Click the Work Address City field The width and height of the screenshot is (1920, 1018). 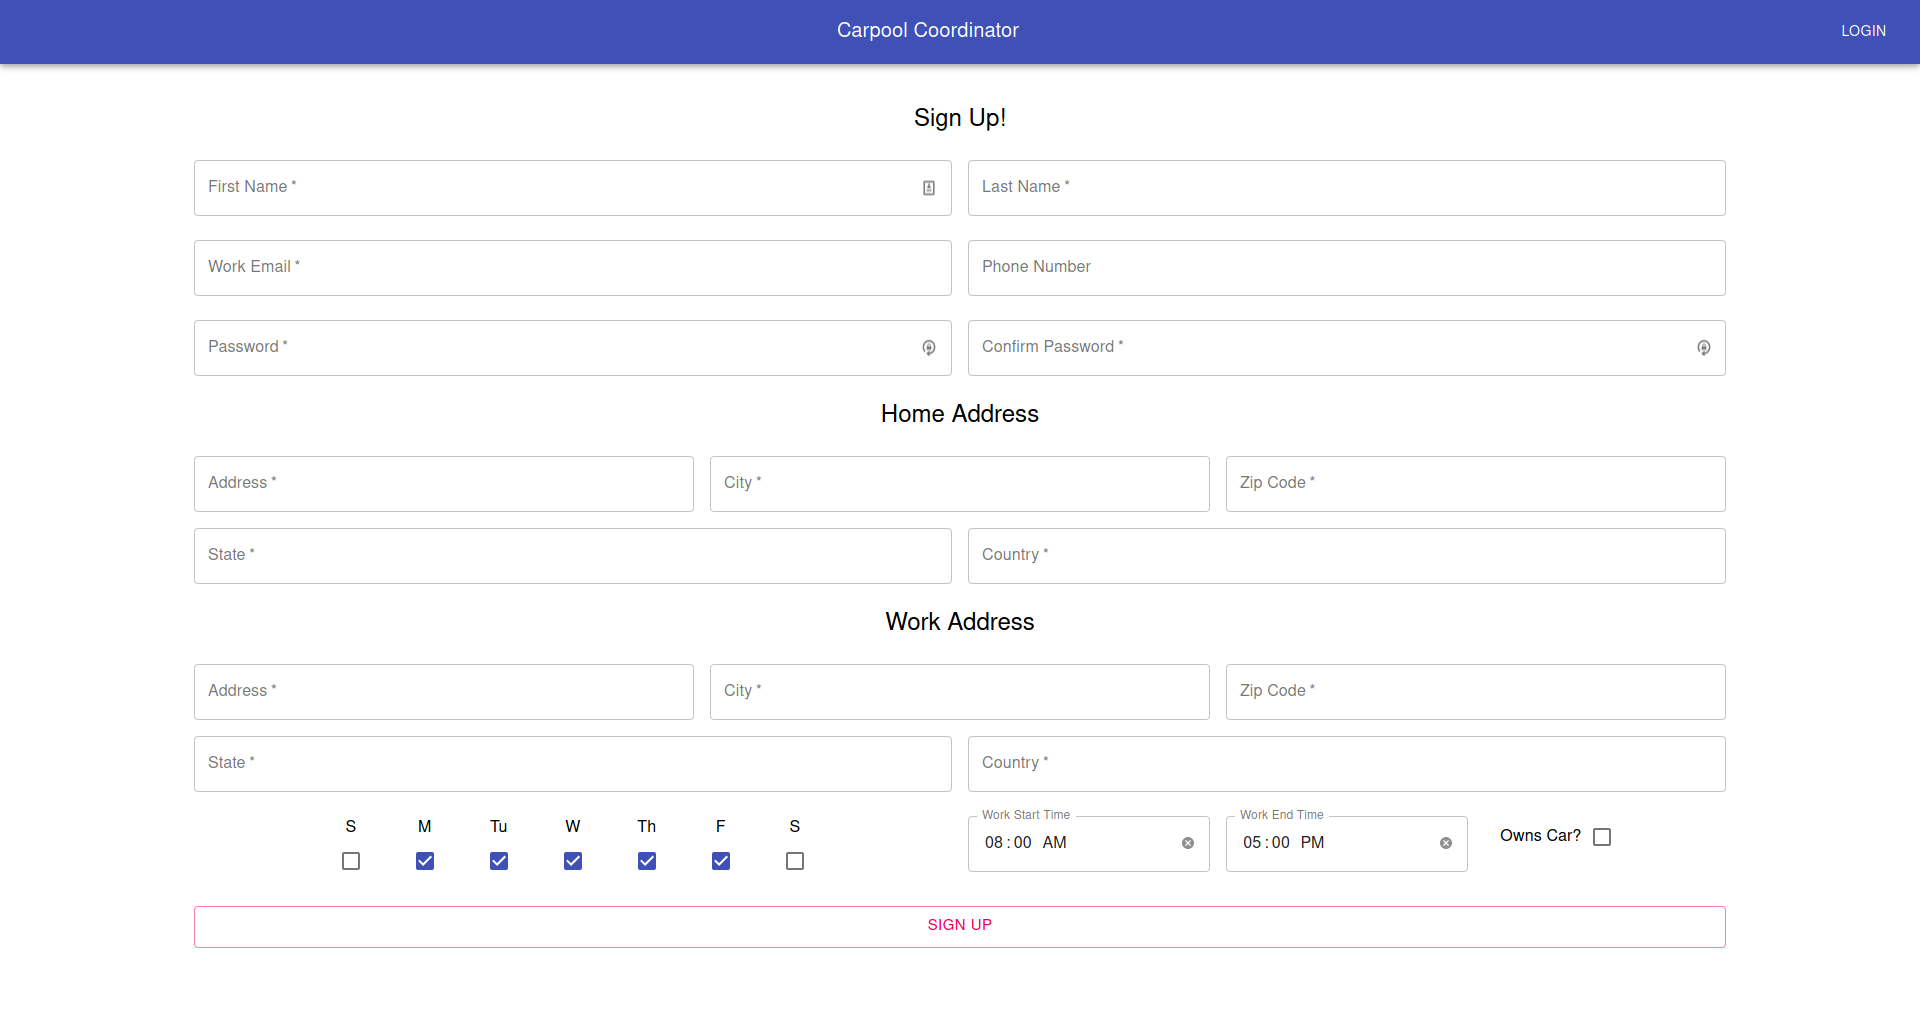(x=960, y=692)
